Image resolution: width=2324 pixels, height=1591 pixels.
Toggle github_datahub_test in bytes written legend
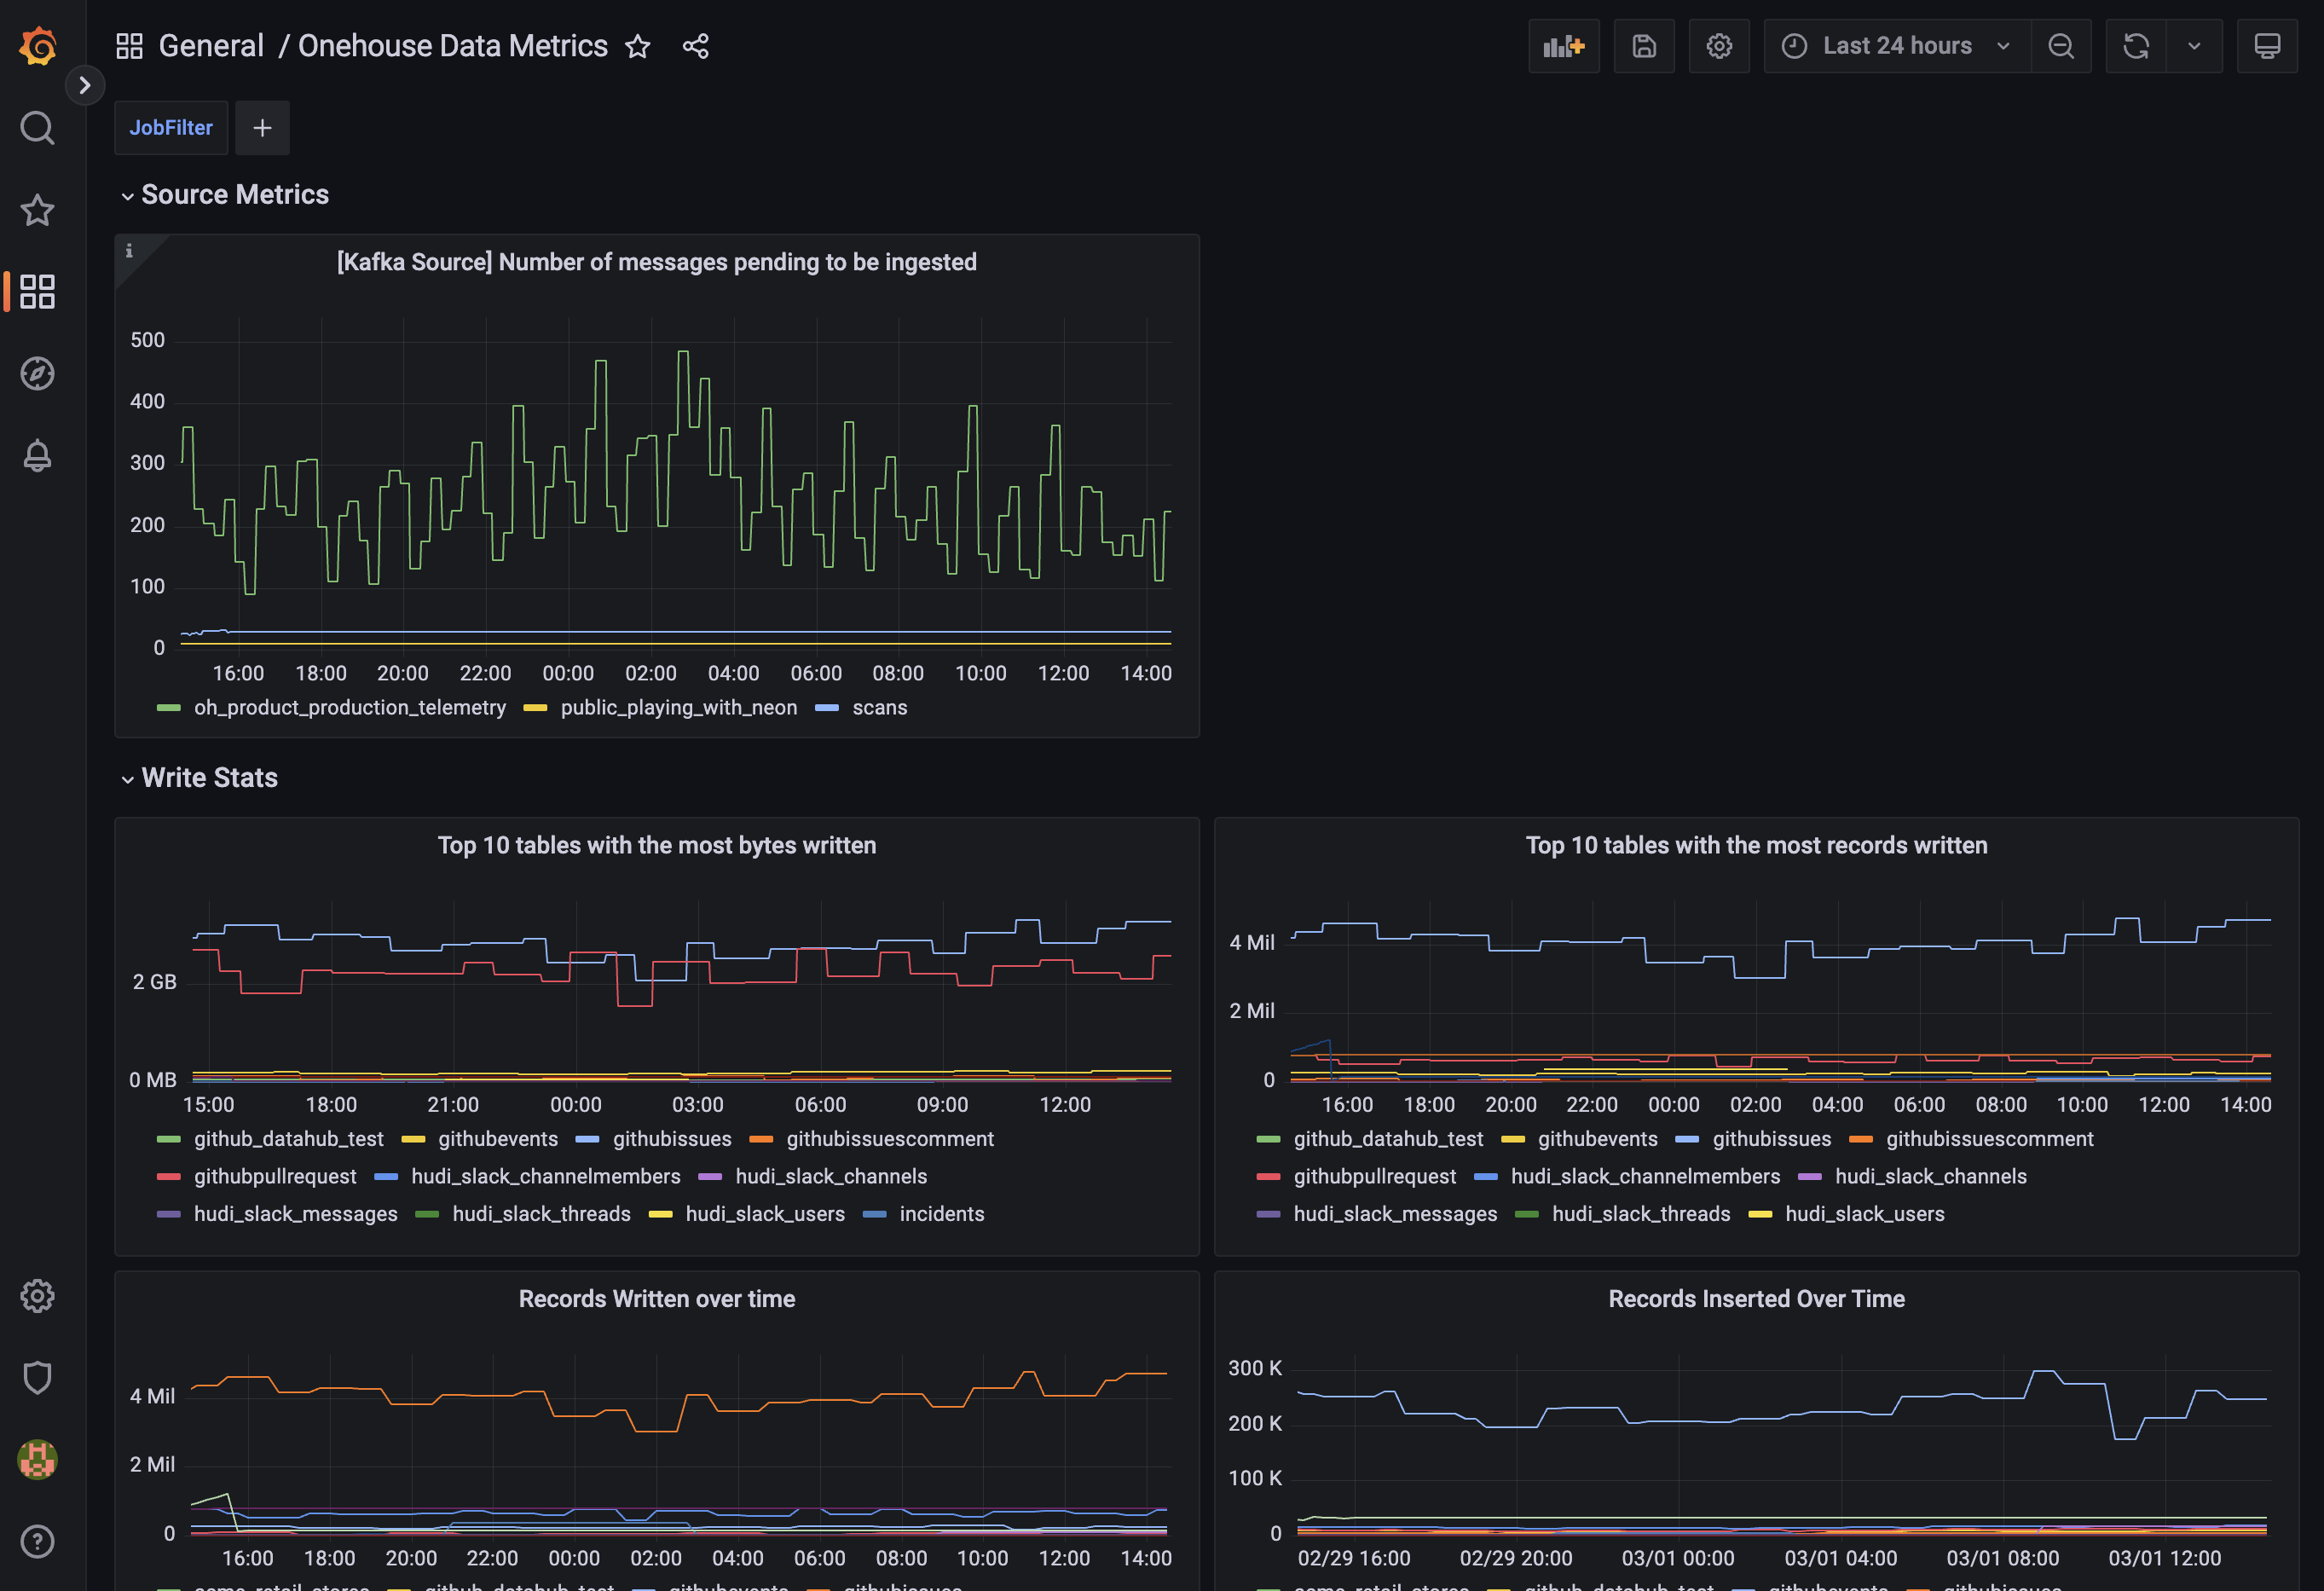[x=288, y=1140]
